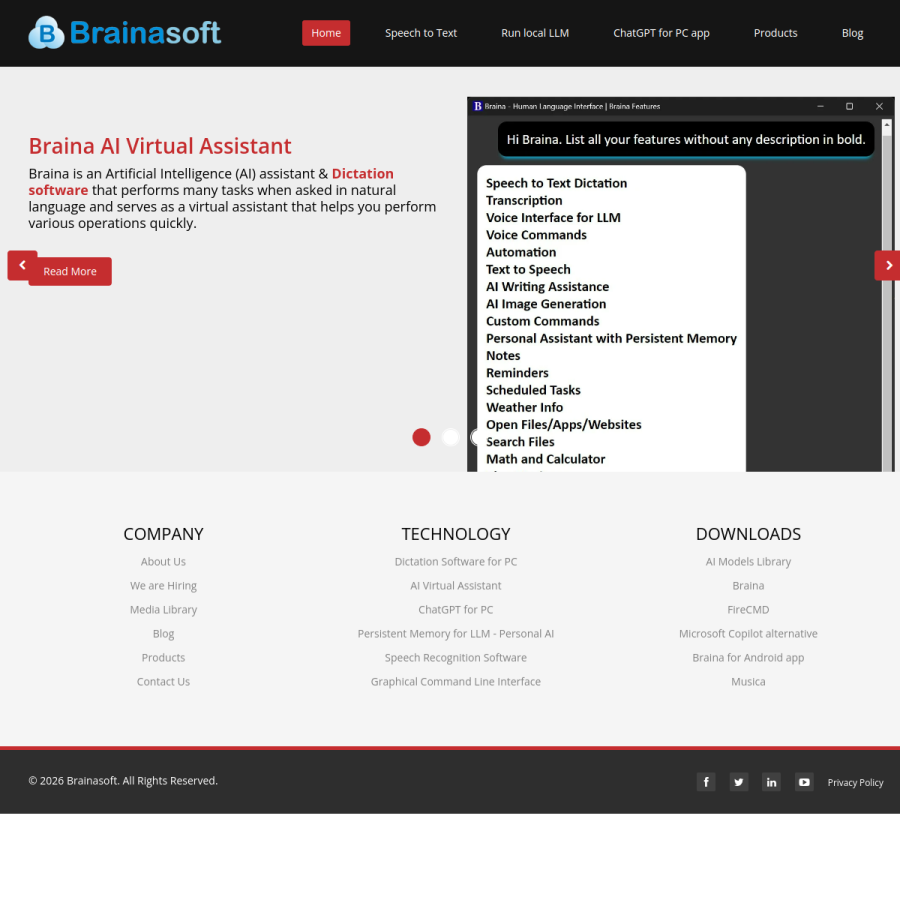Click the DOWNLOADS footer heading
This screenshot has height=900, width=900.
click(x=748, y=534)
